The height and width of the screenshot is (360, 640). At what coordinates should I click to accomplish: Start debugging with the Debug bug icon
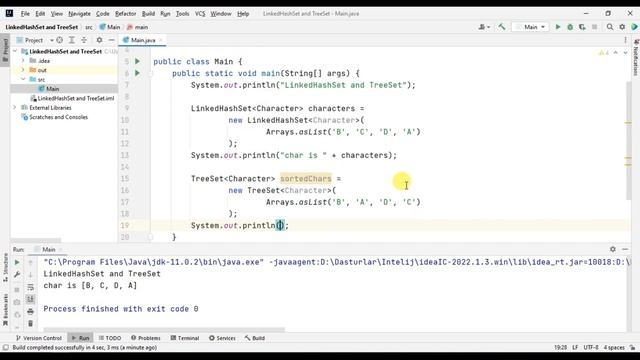570,27
